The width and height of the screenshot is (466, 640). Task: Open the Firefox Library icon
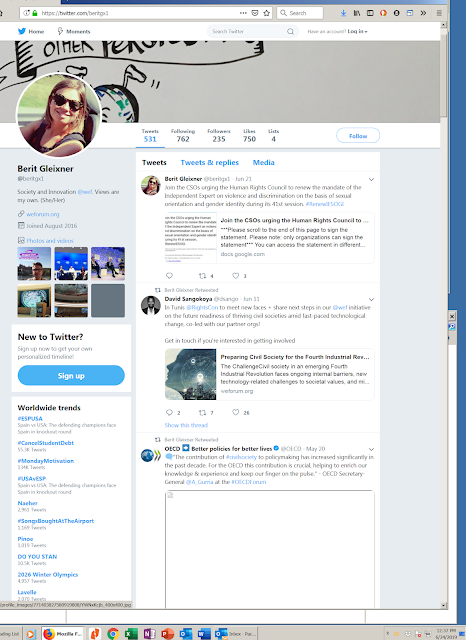357,13
